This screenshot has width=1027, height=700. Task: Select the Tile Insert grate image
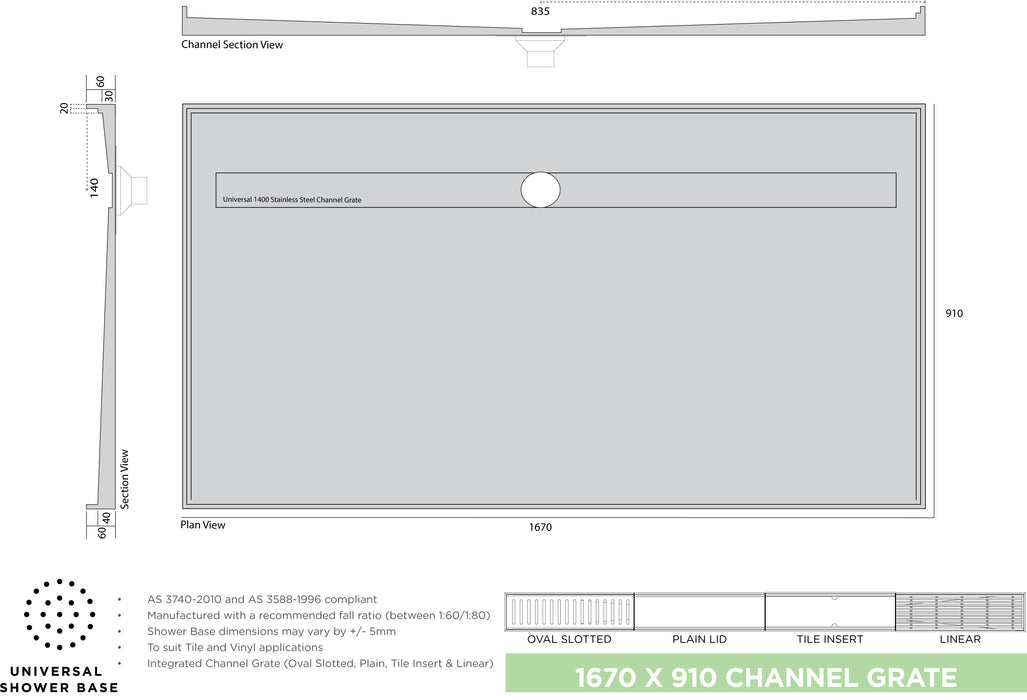pyautogui.click(x=829, y=611)
